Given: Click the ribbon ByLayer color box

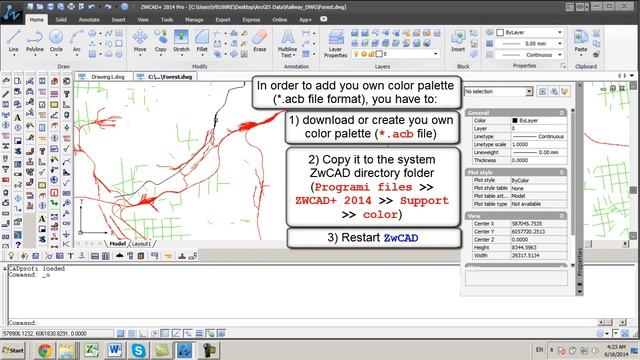Looking at the screenshot, I should coord(500,32).
